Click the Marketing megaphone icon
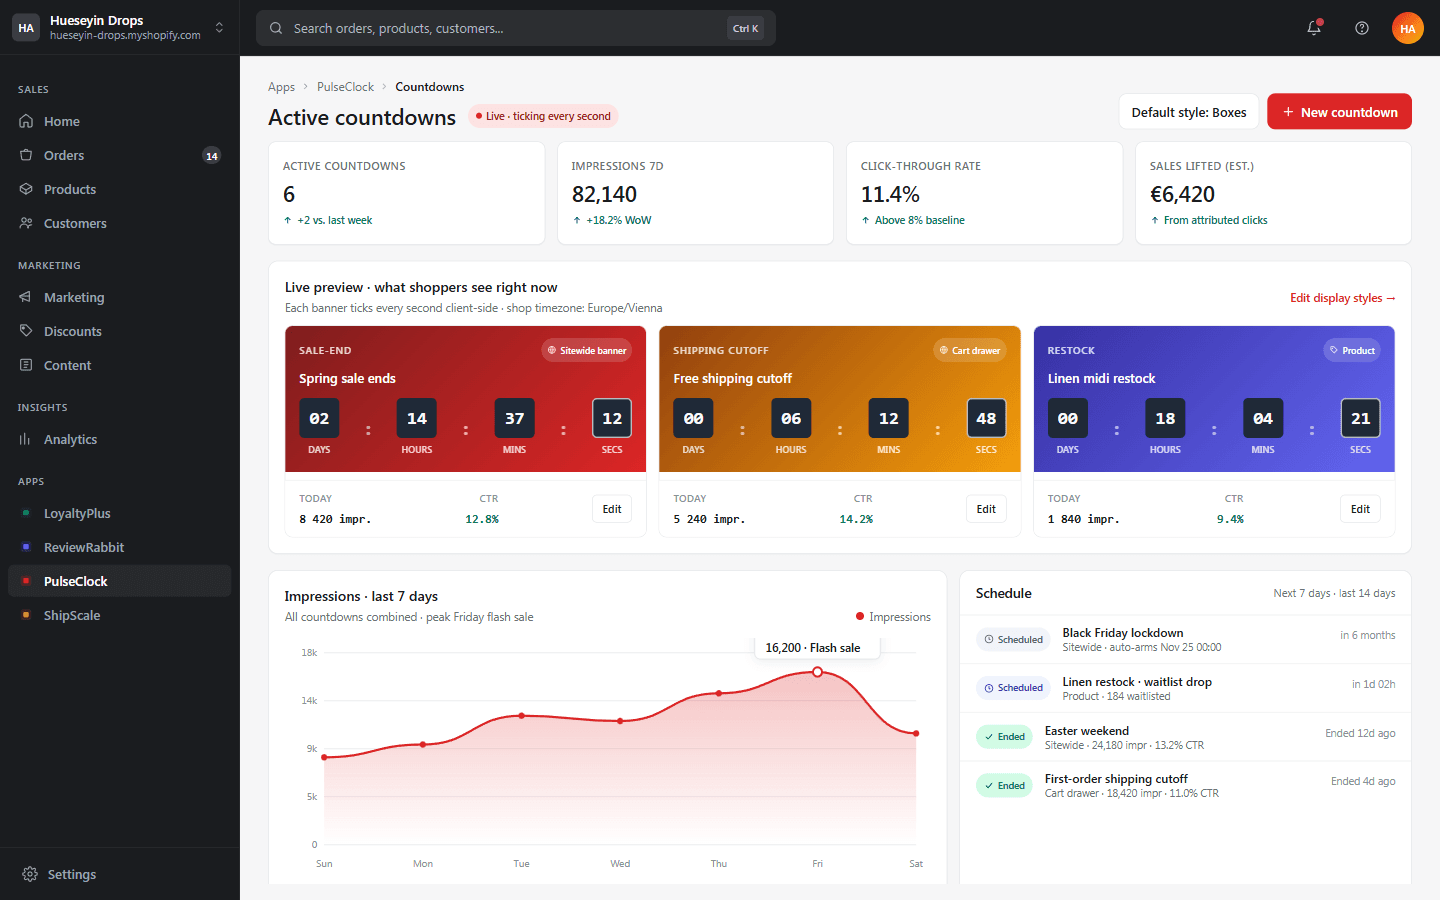 26,297
